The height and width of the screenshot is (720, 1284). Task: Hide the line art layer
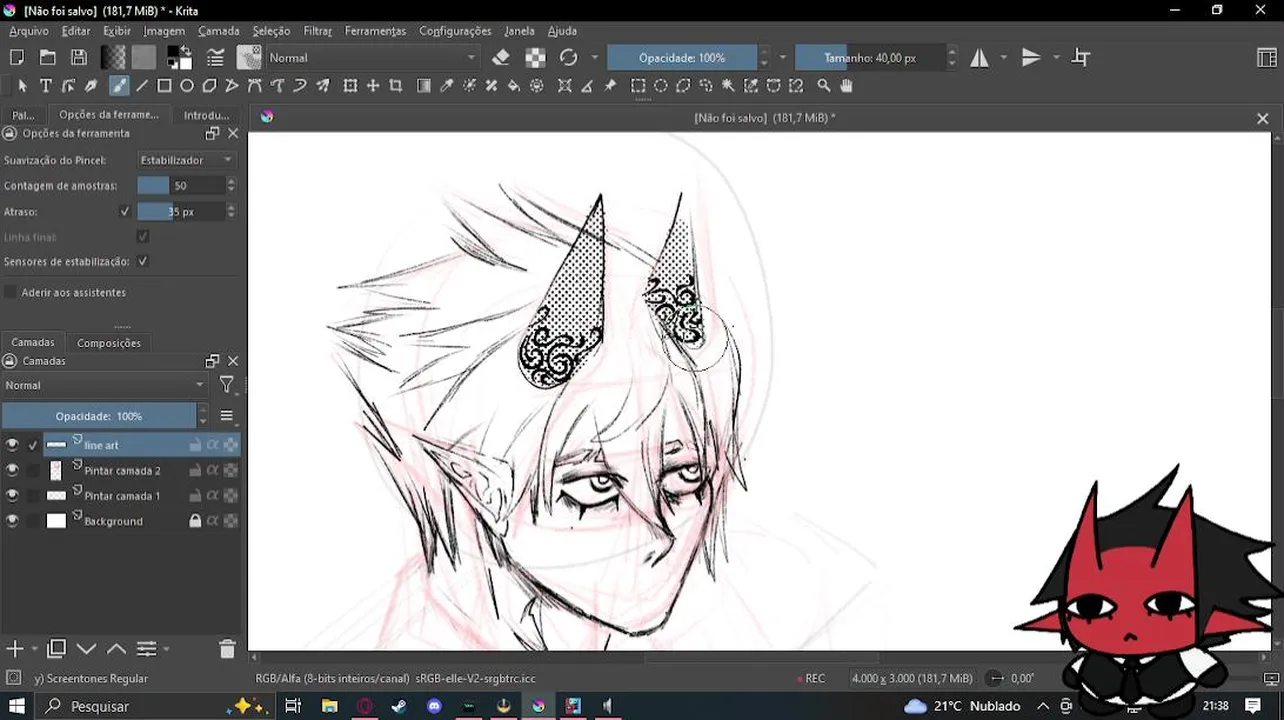pos(12,445)
